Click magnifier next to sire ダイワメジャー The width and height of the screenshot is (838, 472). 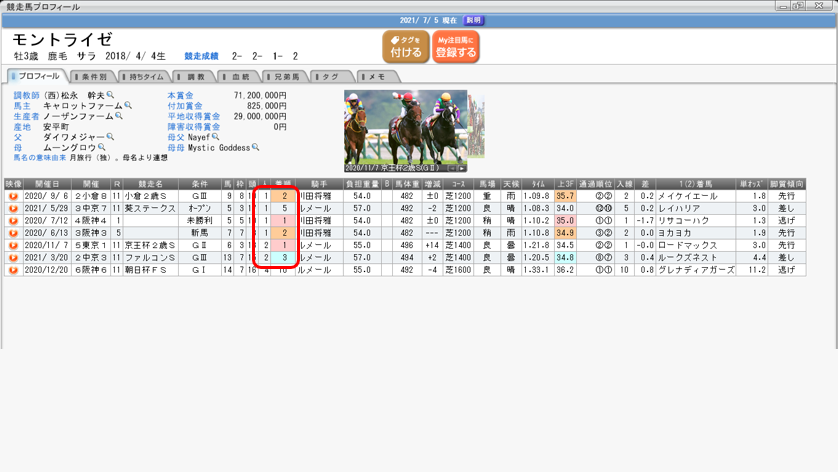point(111,137)
